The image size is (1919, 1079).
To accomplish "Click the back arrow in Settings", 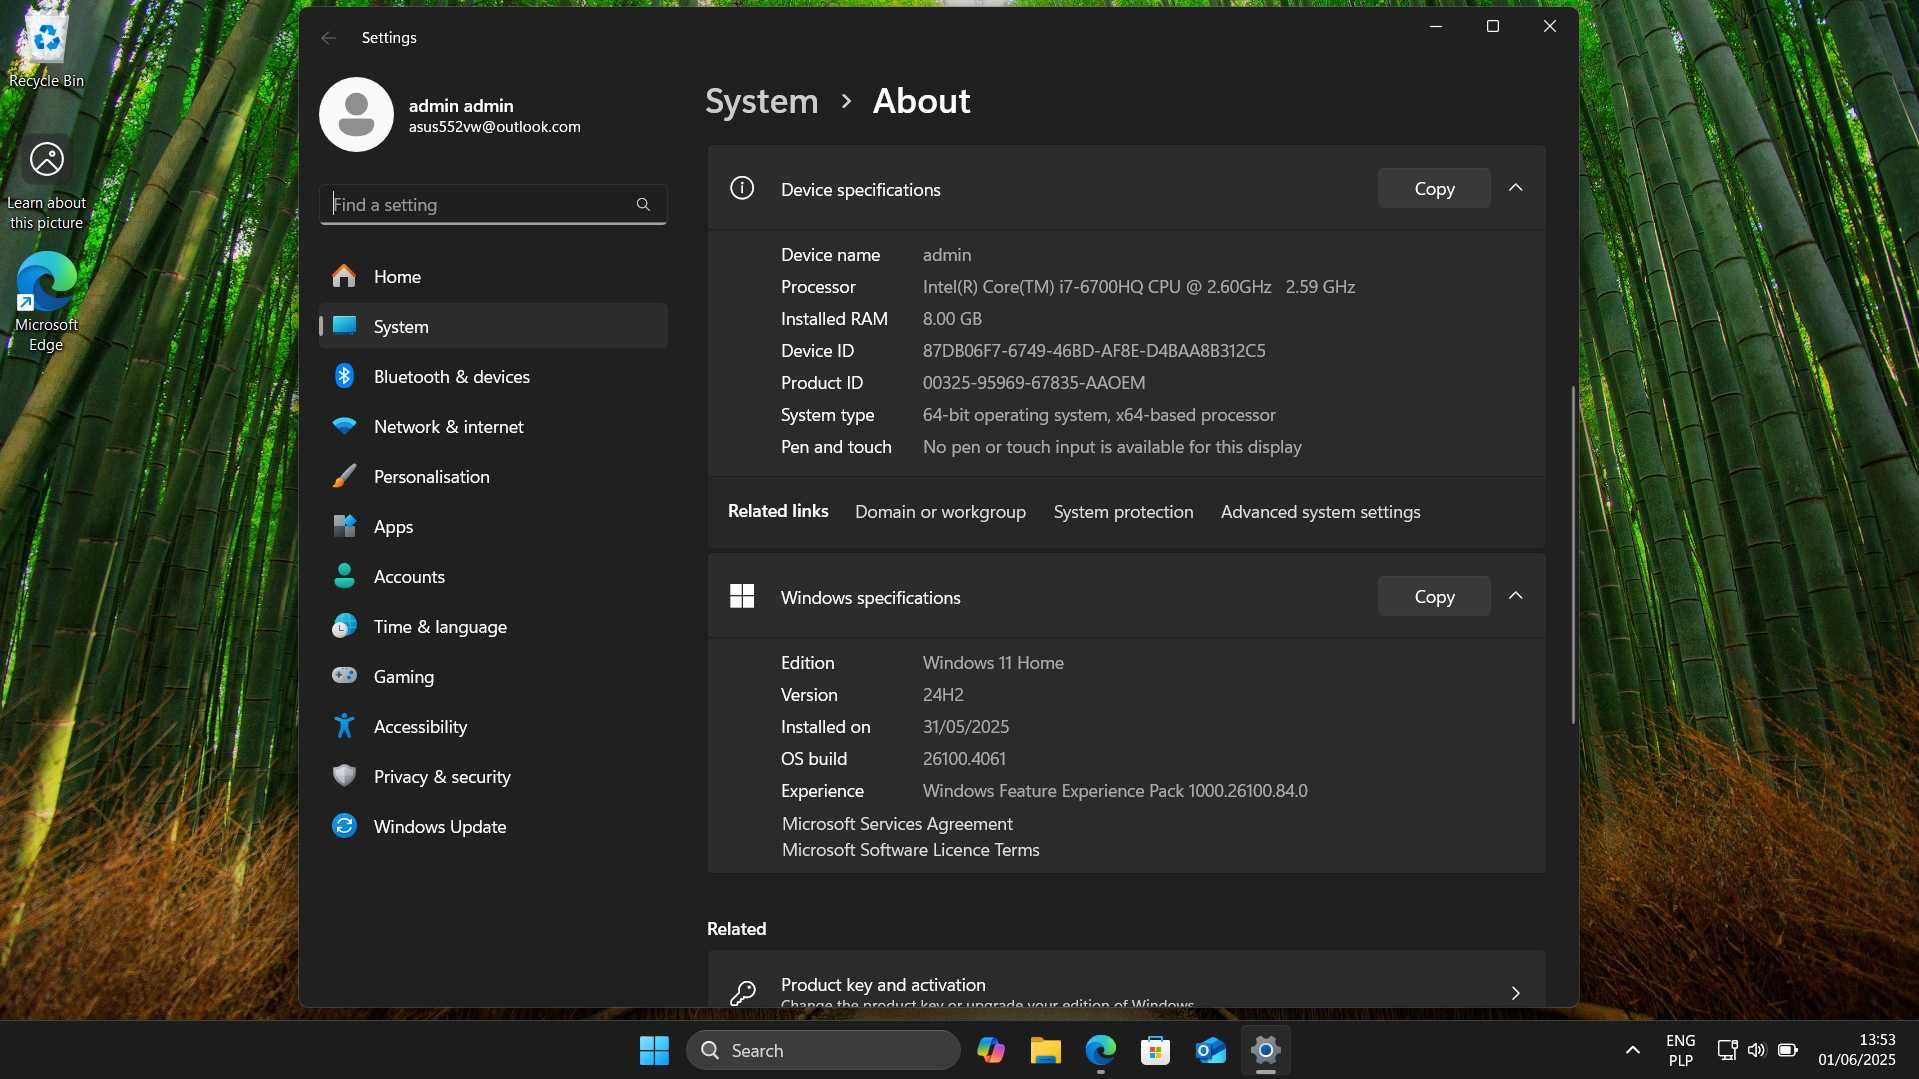I will point(328,37).
